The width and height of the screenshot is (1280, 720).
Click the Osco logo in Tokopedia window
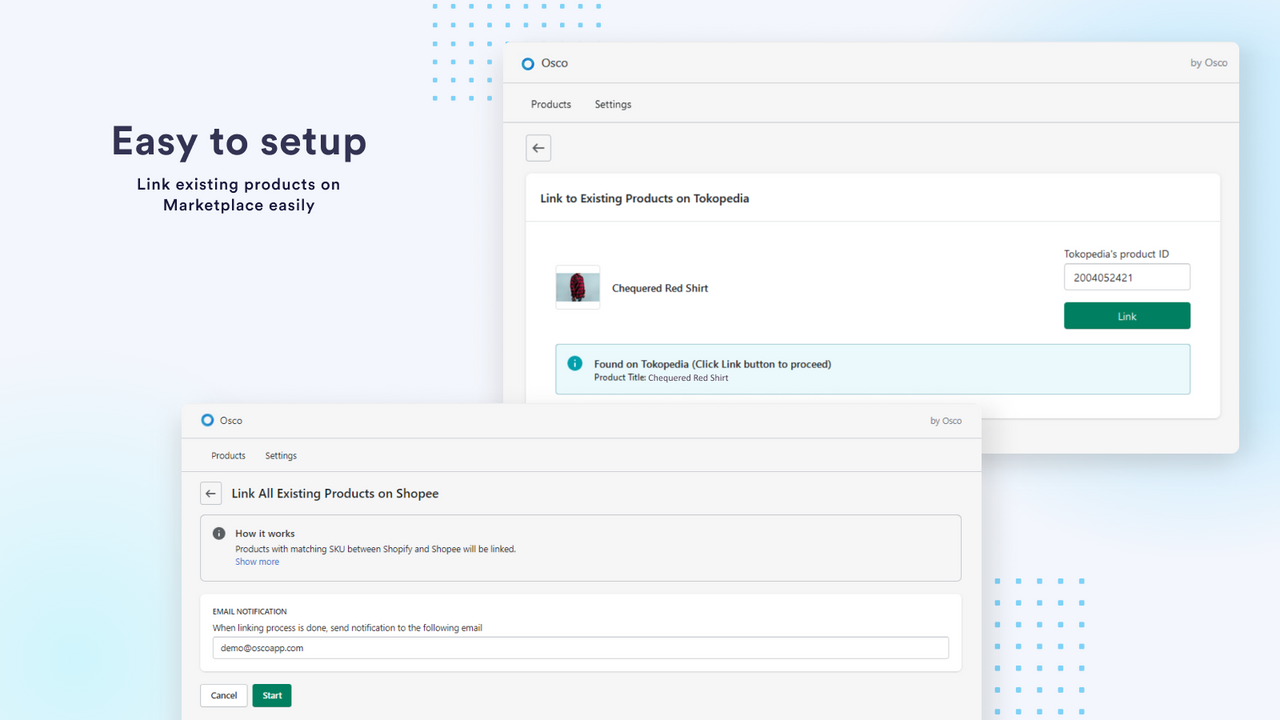(x=528, y=63)
